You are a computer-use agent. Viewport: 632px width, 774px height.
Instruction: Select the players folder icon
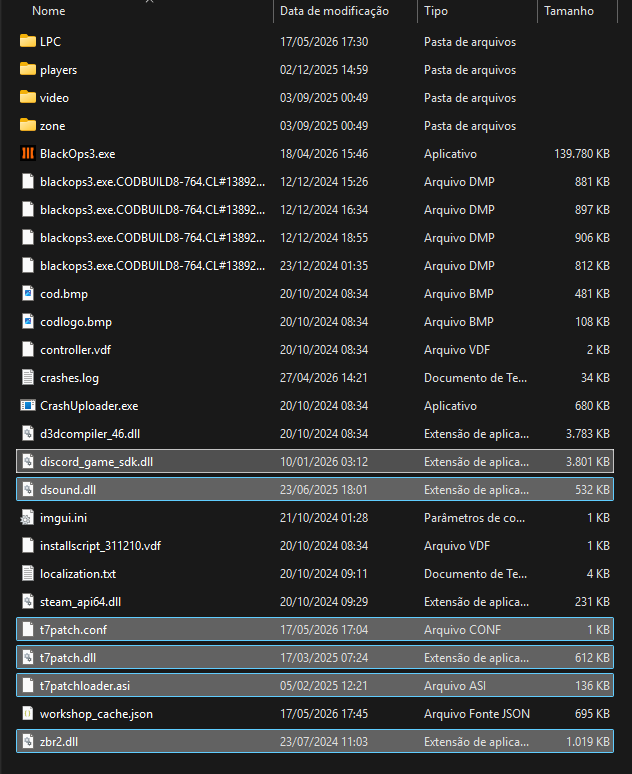pos(28,69)
